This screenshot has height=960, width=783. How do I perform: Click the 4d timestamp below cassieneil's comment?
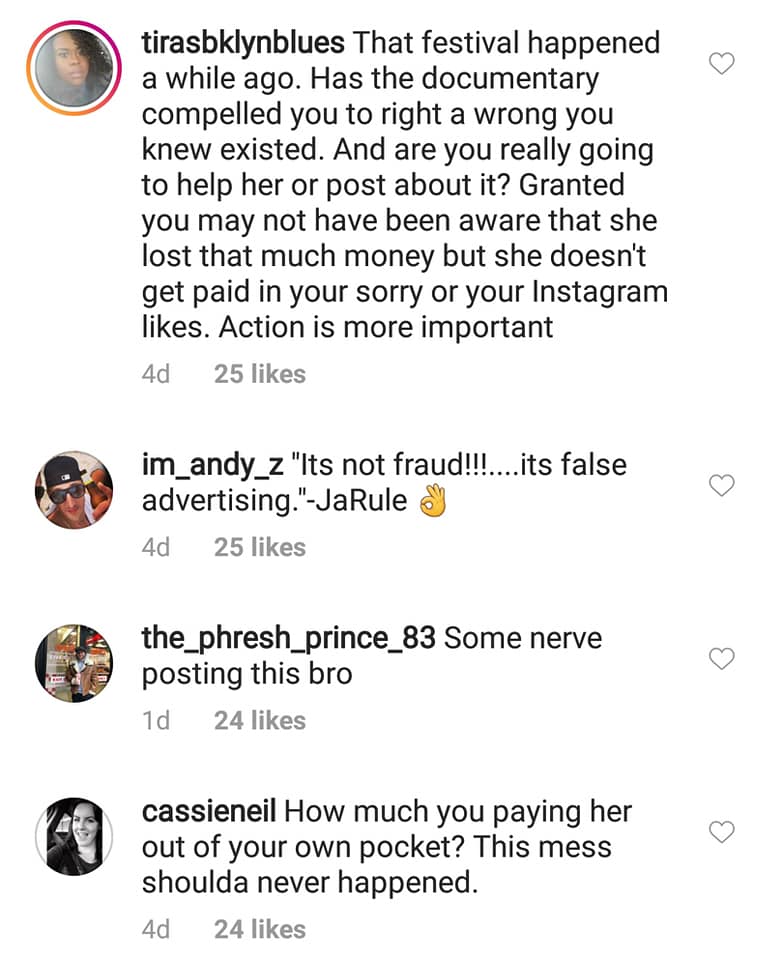(156, 929)
